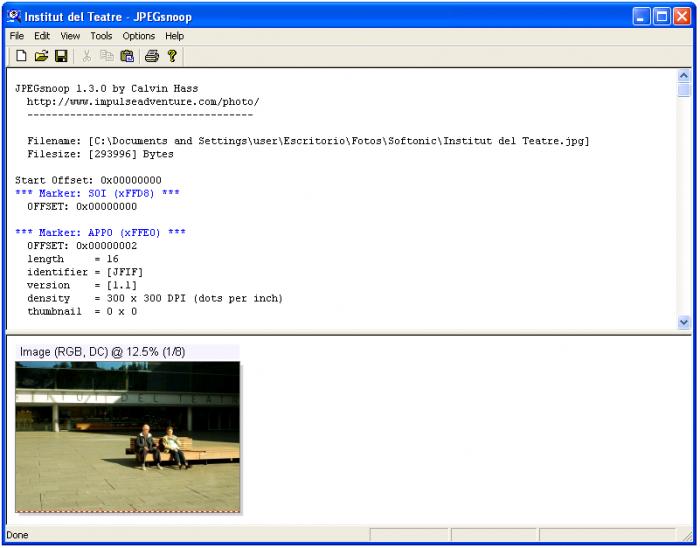The width and height of the screenshot is (700, 548).
Task: Click the impulseadventure.com URL text
Action: (x=143, y=102)
